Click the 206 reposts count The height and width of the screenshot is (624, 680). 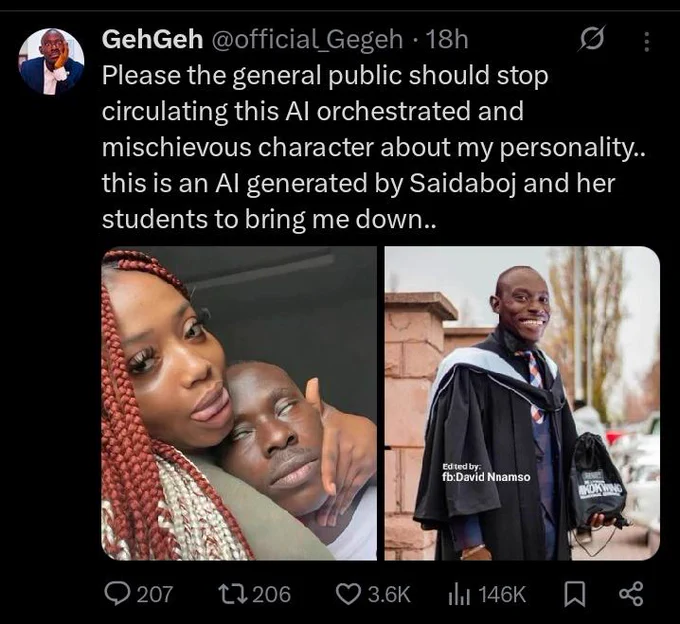pyautogui.click(x=271, y=594)
